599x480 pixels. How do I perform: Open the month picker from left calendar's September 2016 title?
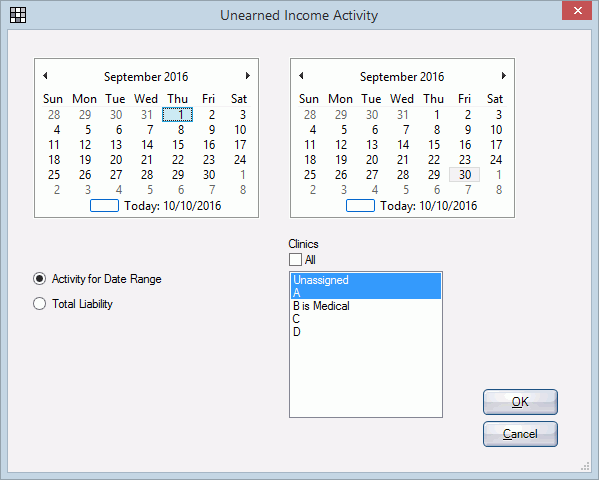click(146, 77)
